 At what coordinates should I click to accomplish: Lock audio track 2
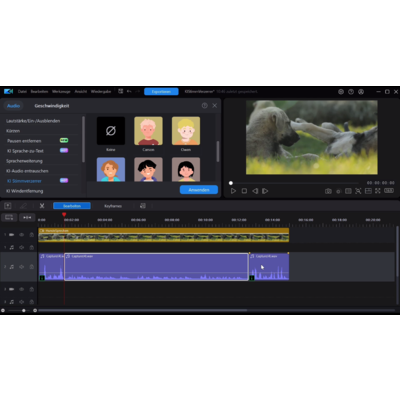(x=31, y=267)
